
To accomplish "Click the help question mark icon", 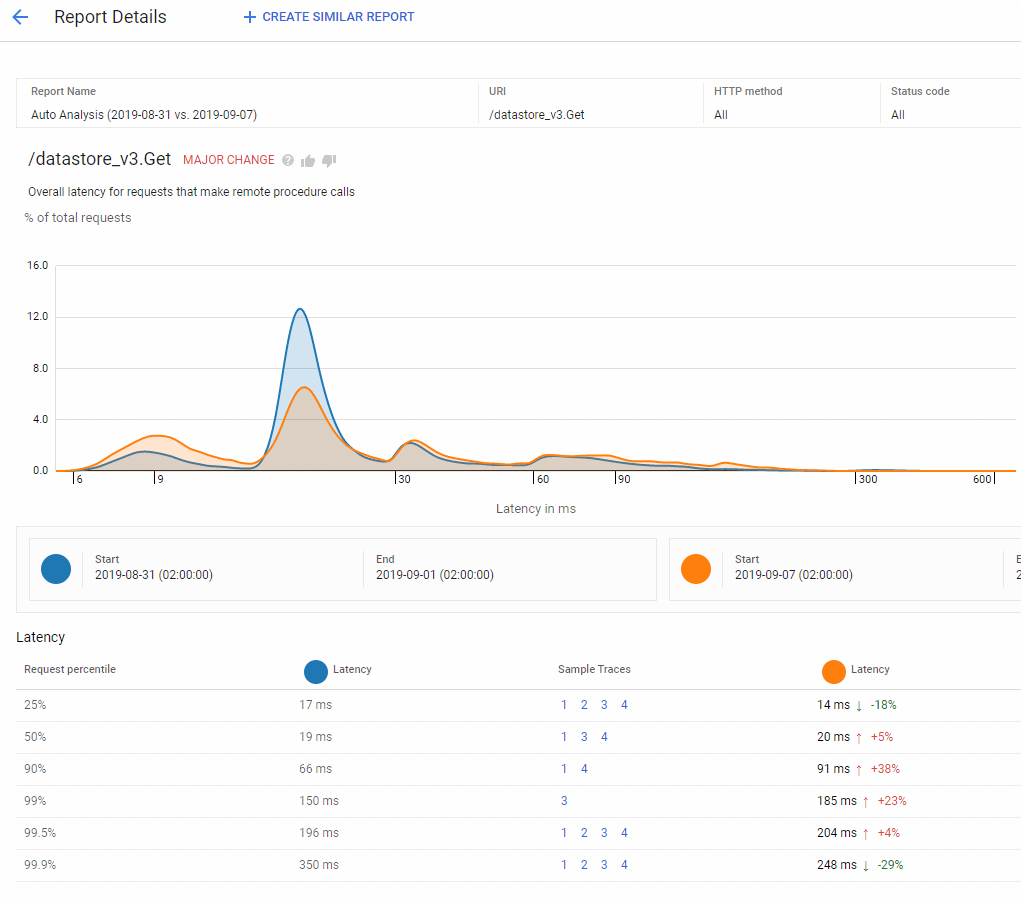I will click(x=288, y=160).
